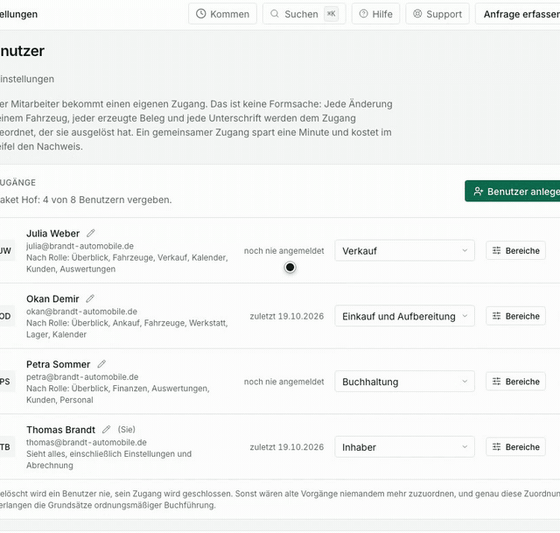Click the chevron in the Inhaber dropdown

point(465,447)
